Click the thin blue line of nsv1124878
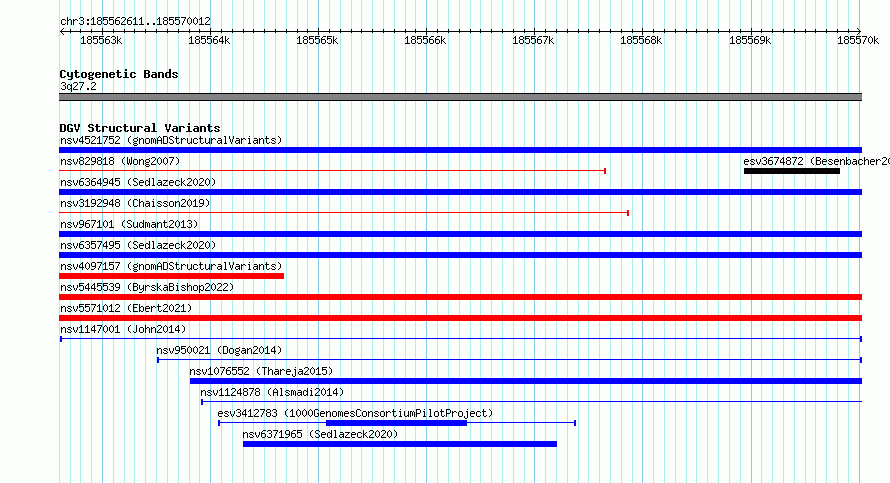890x483 pixels. pos(531,402)
